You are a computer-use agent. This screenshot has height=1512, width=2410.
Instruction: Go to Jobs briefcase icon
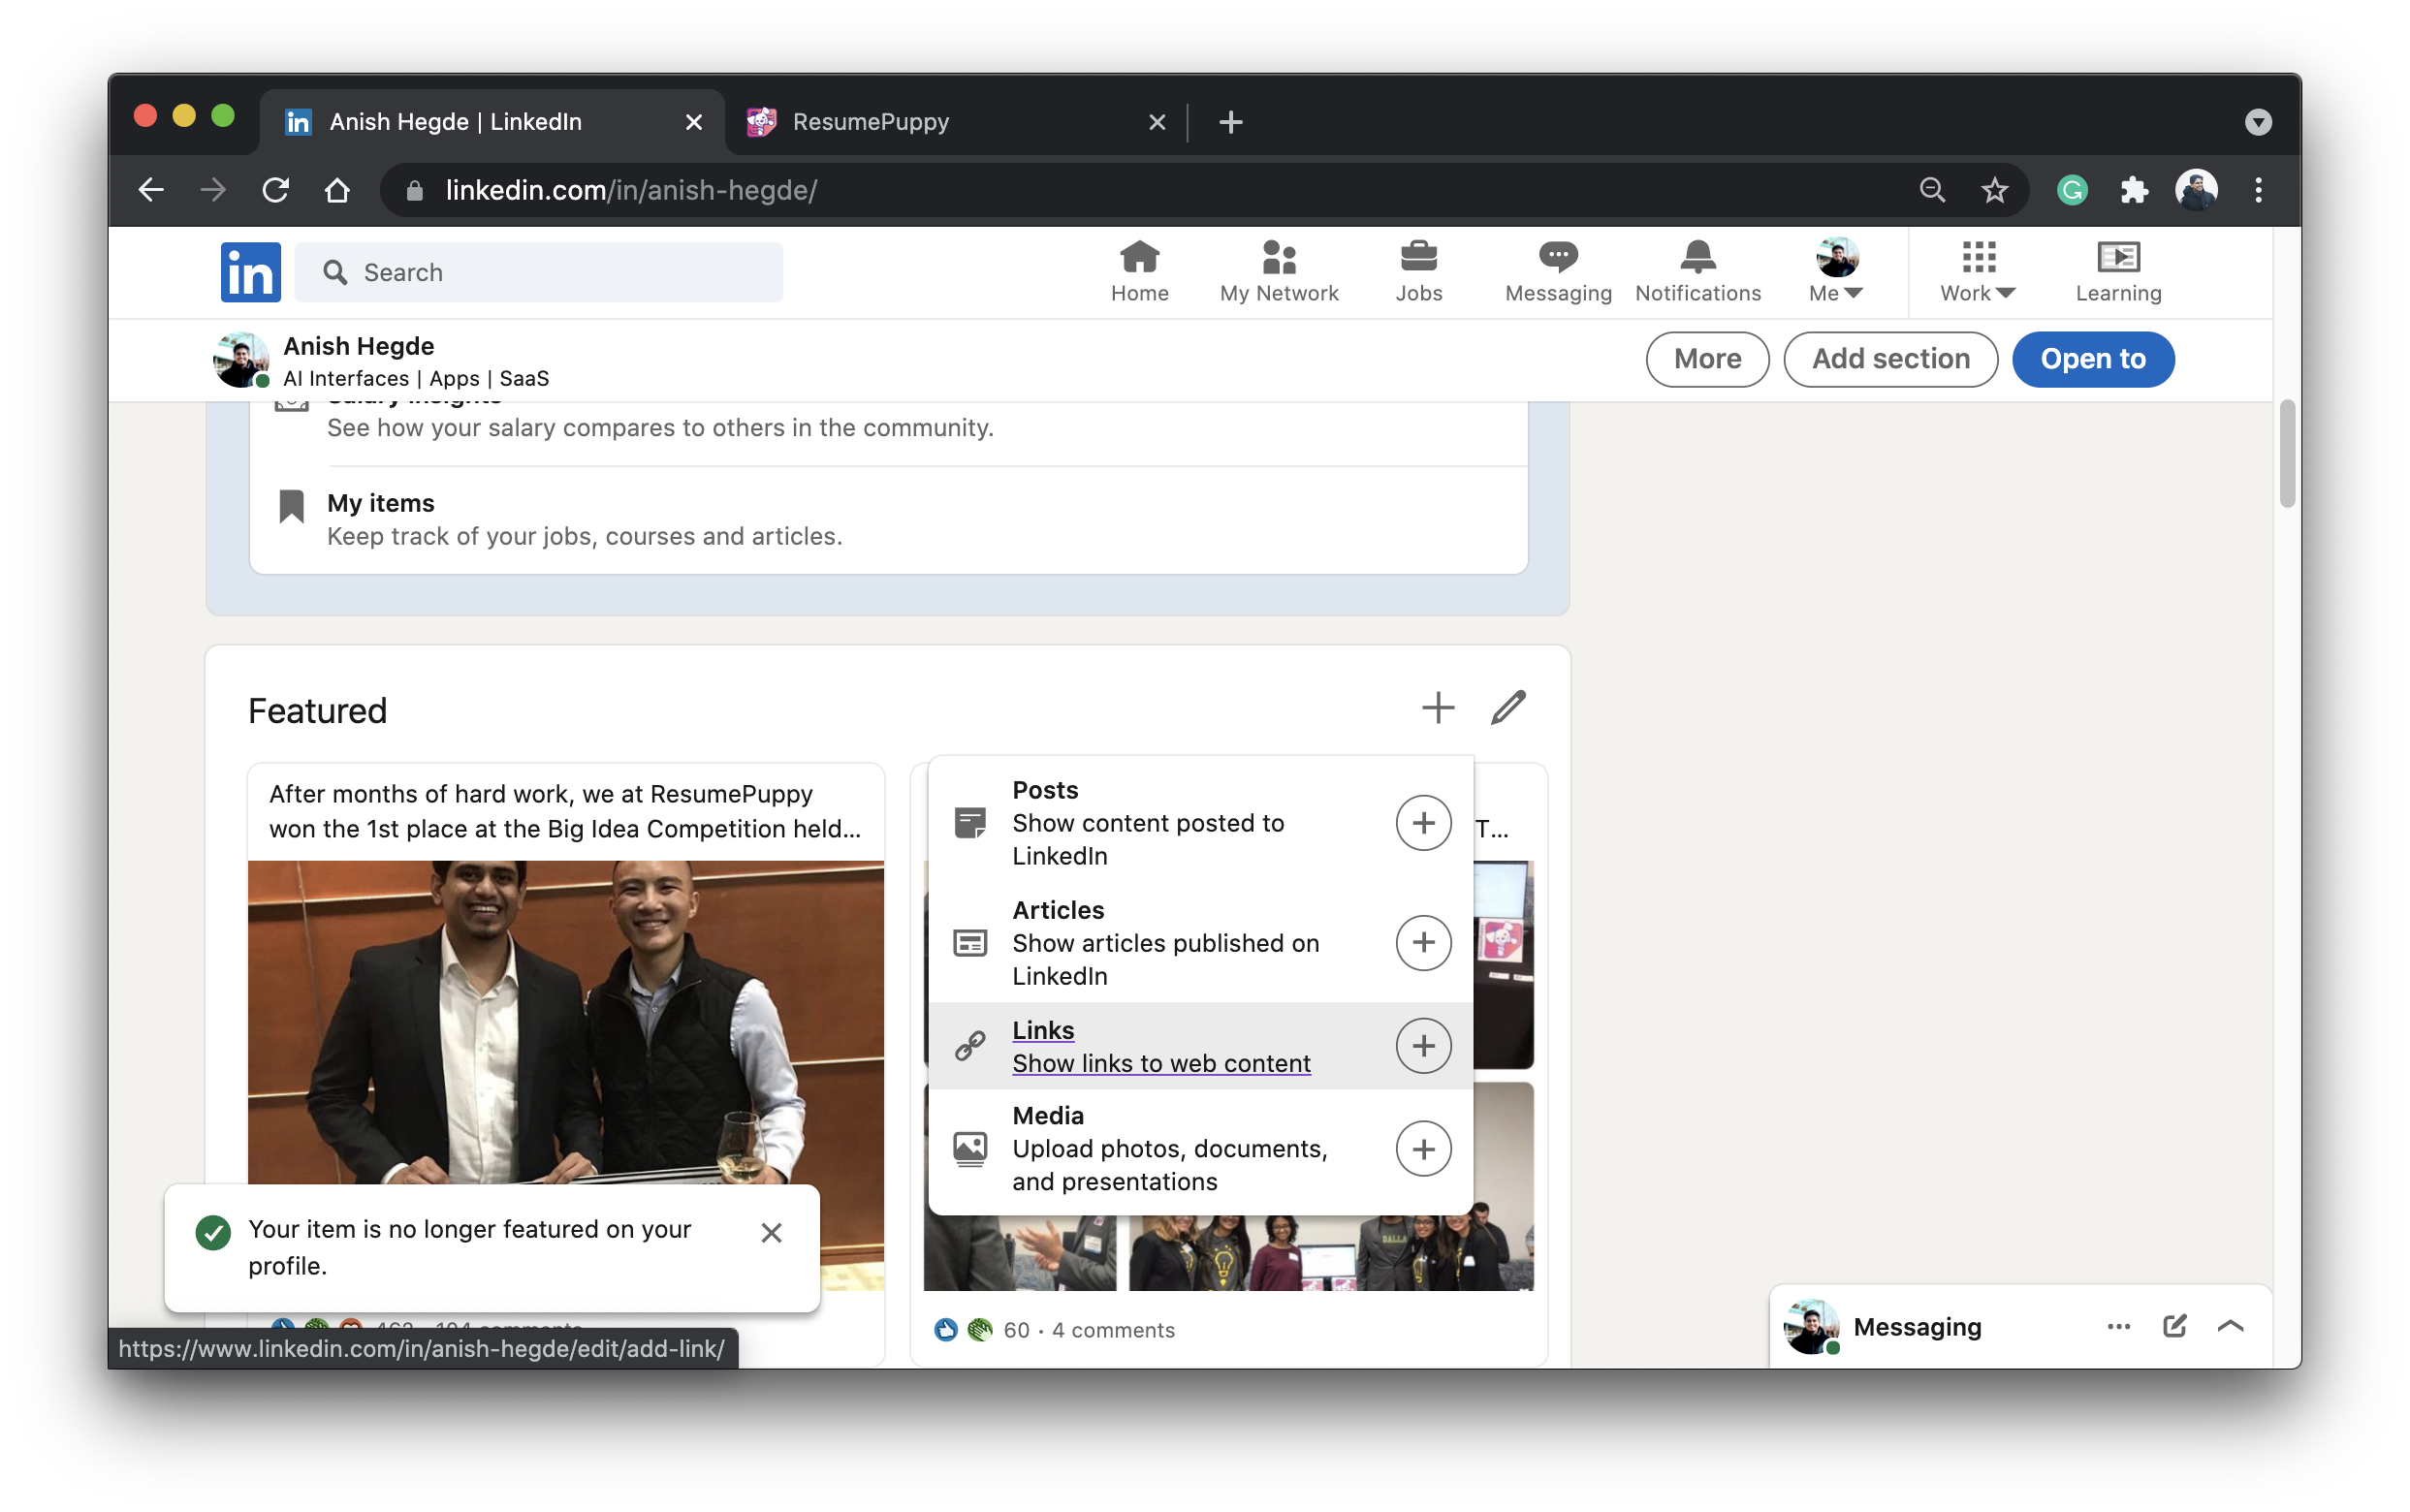point(1418,258)
